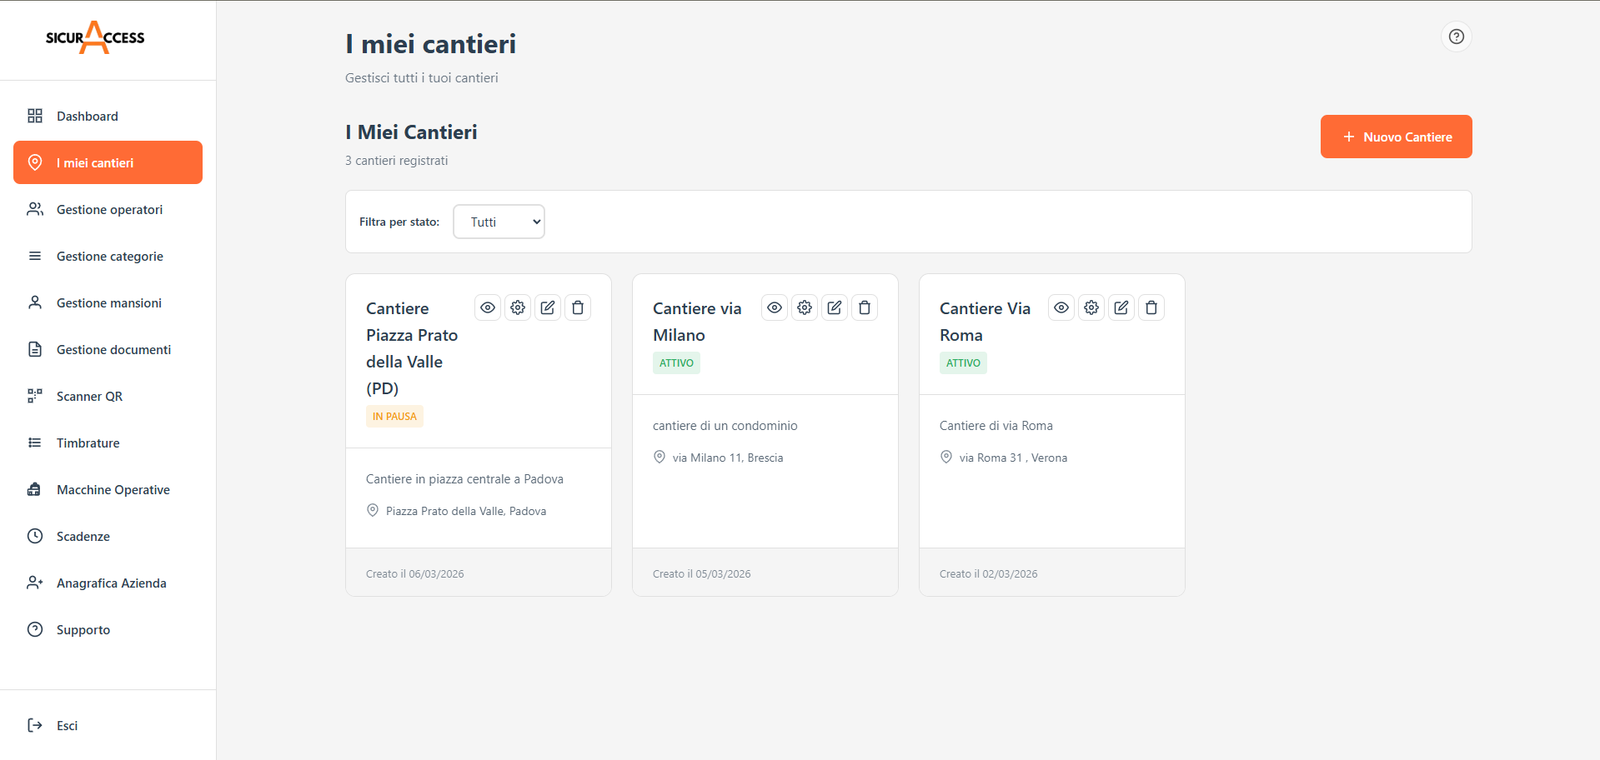Log out using the Esci link
This screenshot has width=1600, height=760.
(x=66, y=726)
